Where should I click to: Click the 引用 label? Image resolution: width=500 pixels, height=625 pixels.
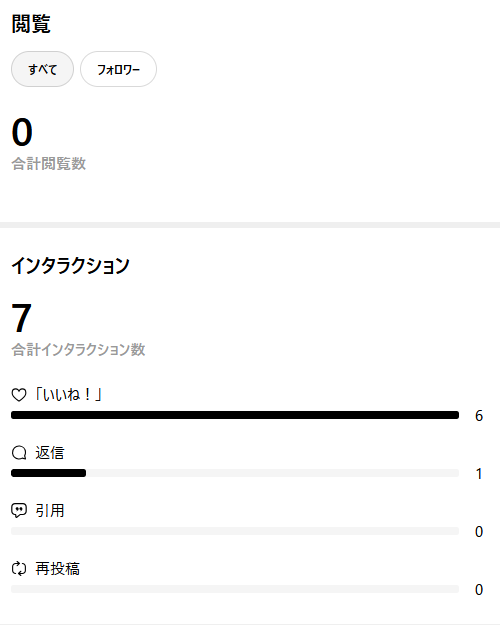(x=49, y=511)
